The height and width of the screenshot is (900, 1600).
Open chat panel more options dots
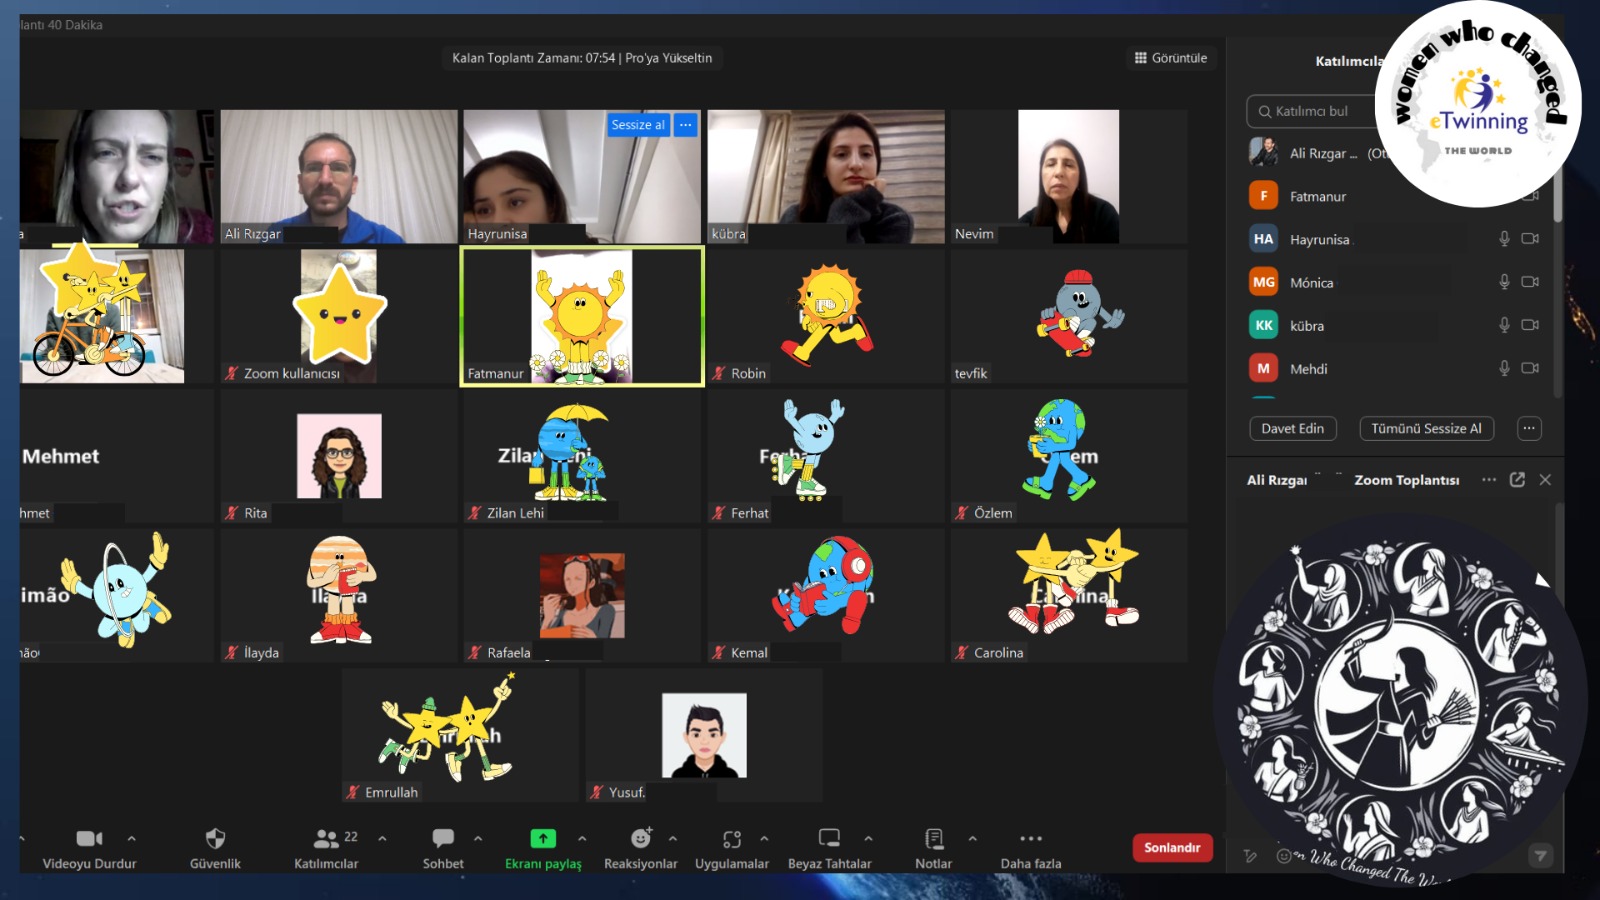(1489, 480)
